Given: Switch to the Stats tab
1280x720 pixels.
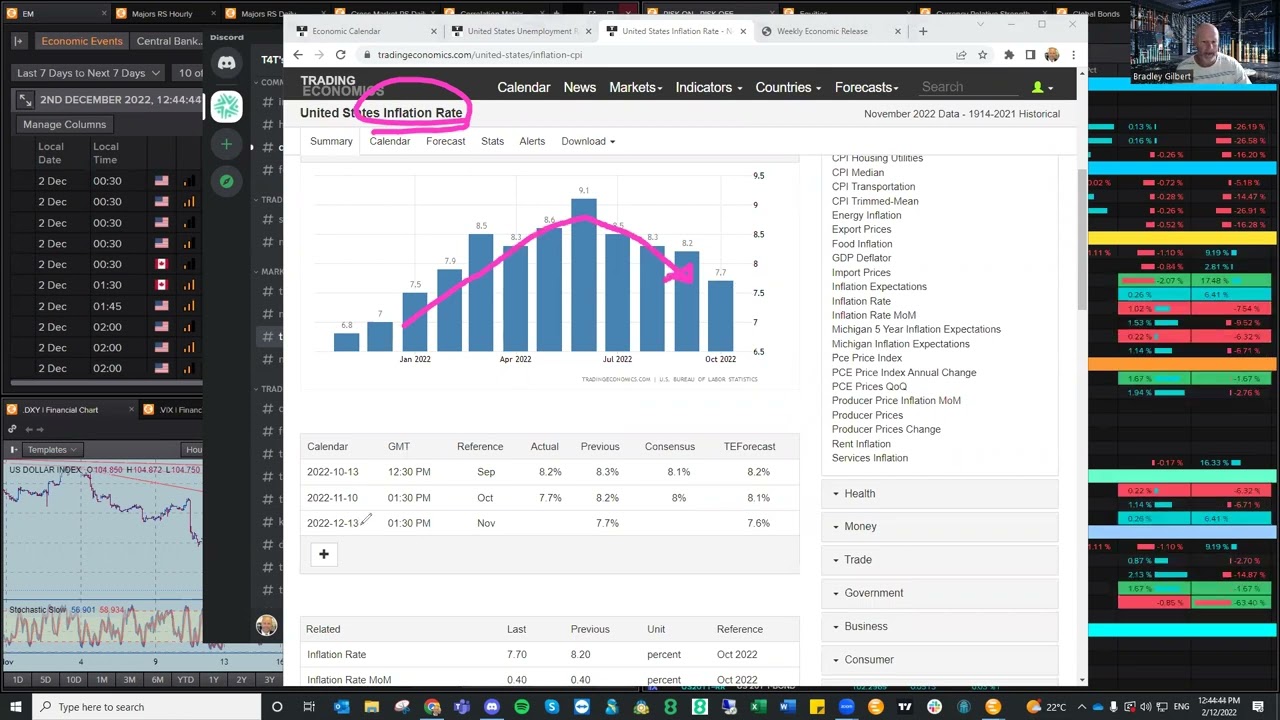Looking at the screenshot, I should point(492,142).
